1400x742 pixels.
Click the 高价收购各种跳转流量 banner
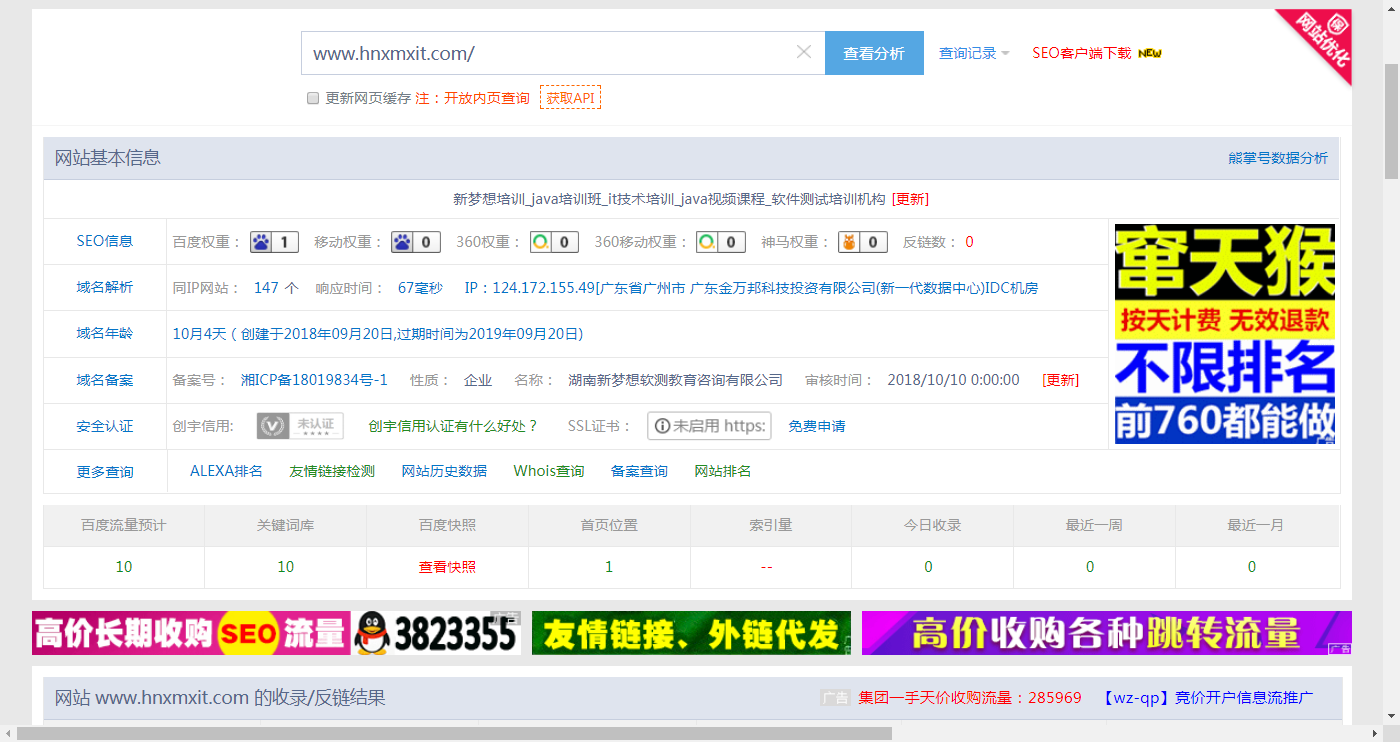click(1107, 633)
